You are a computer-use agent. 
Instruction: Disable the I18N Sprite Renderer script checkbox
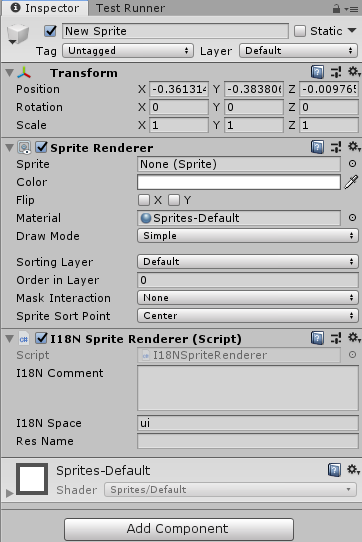click(x=41, y=338)
